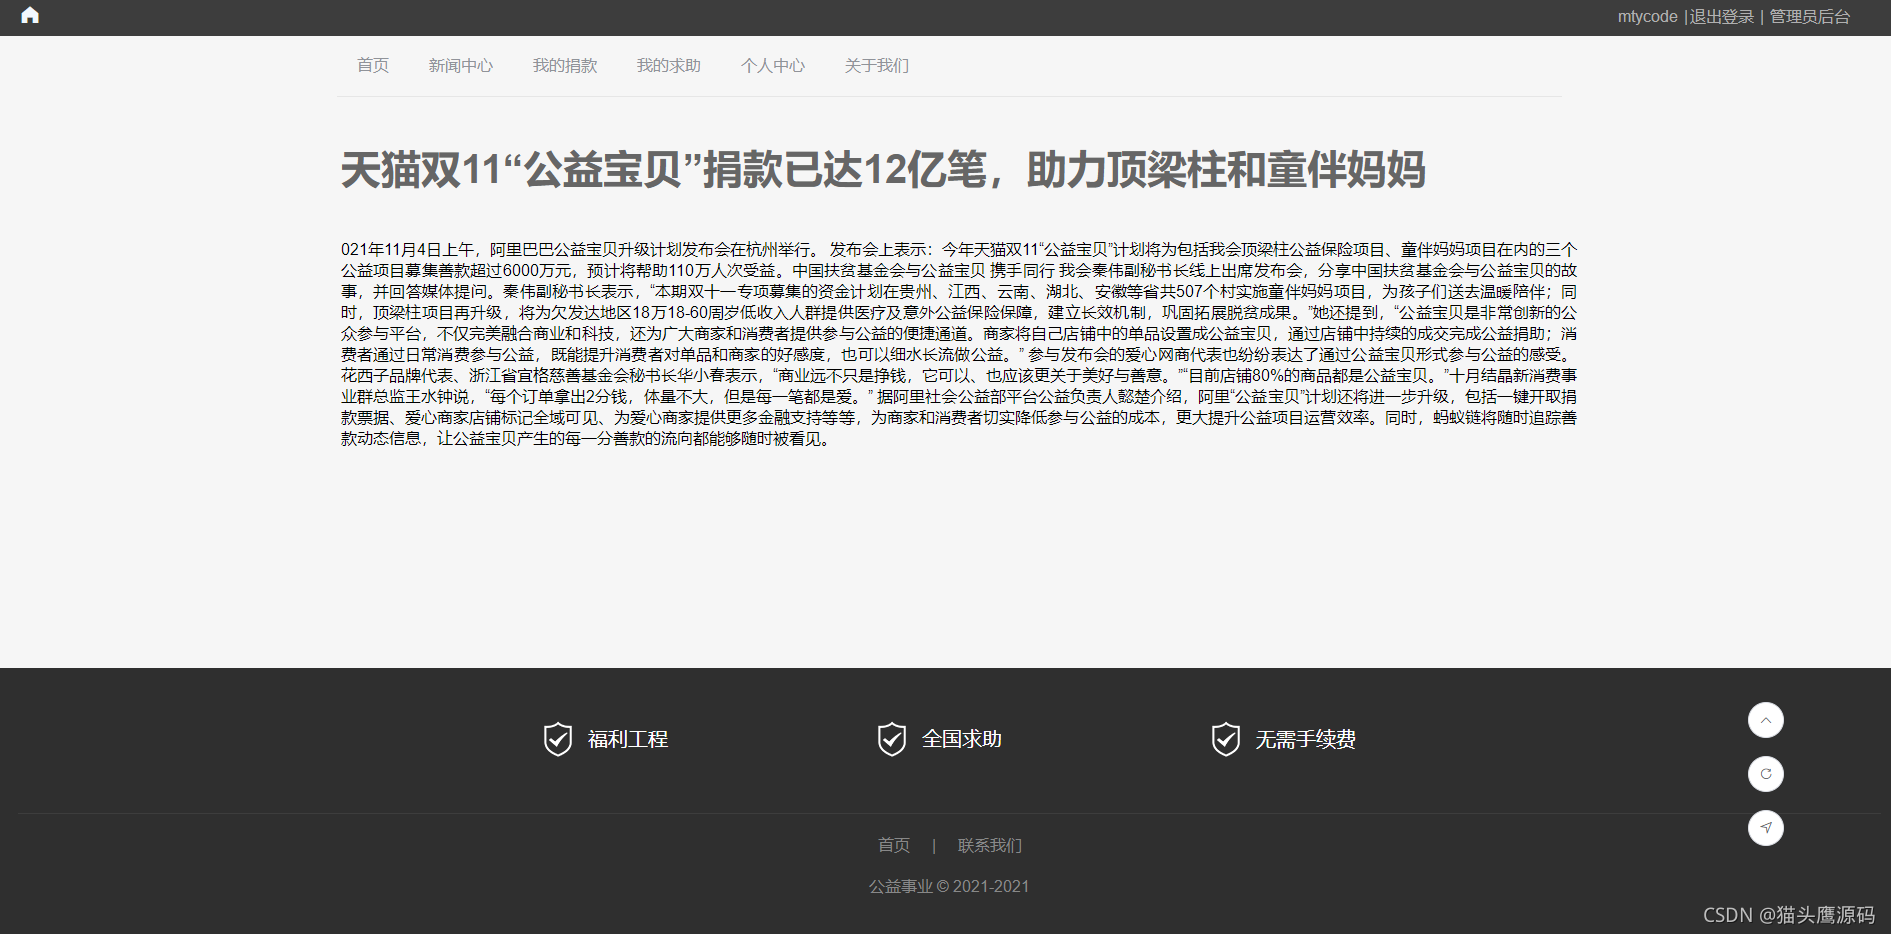
Task: Click the copyright text 公益事业 © 2021-2021
Action: pos(949,886)
